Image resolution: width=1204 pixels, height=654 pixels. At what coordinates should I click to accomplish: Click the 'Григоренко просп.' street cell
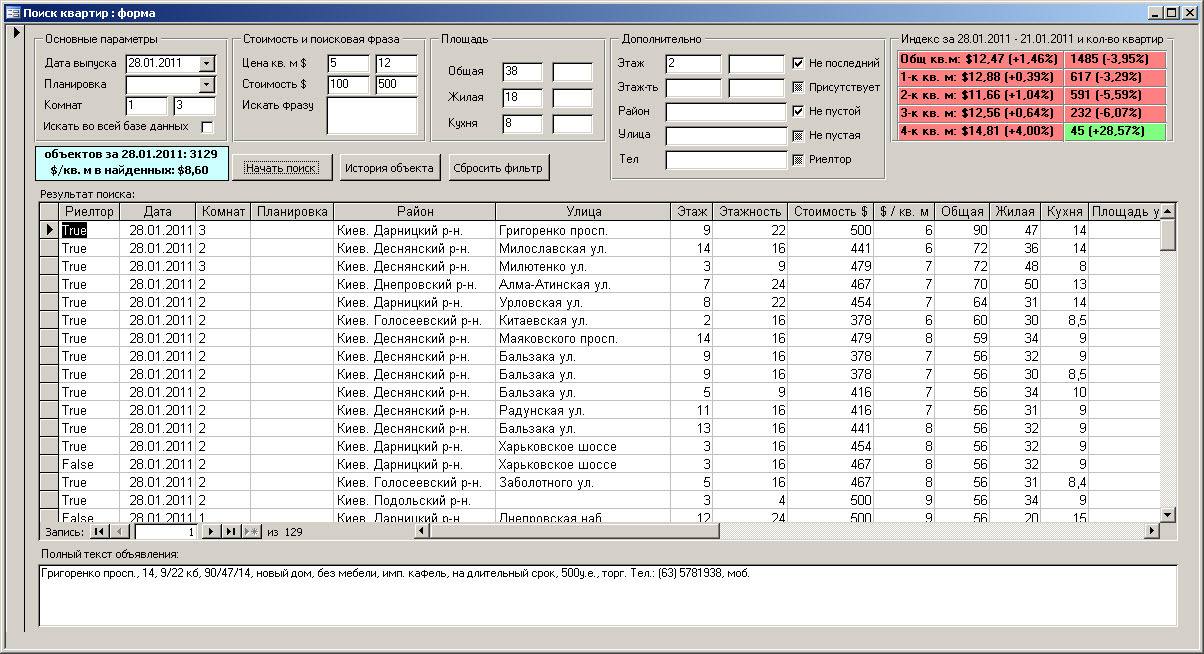click(583, 230)
